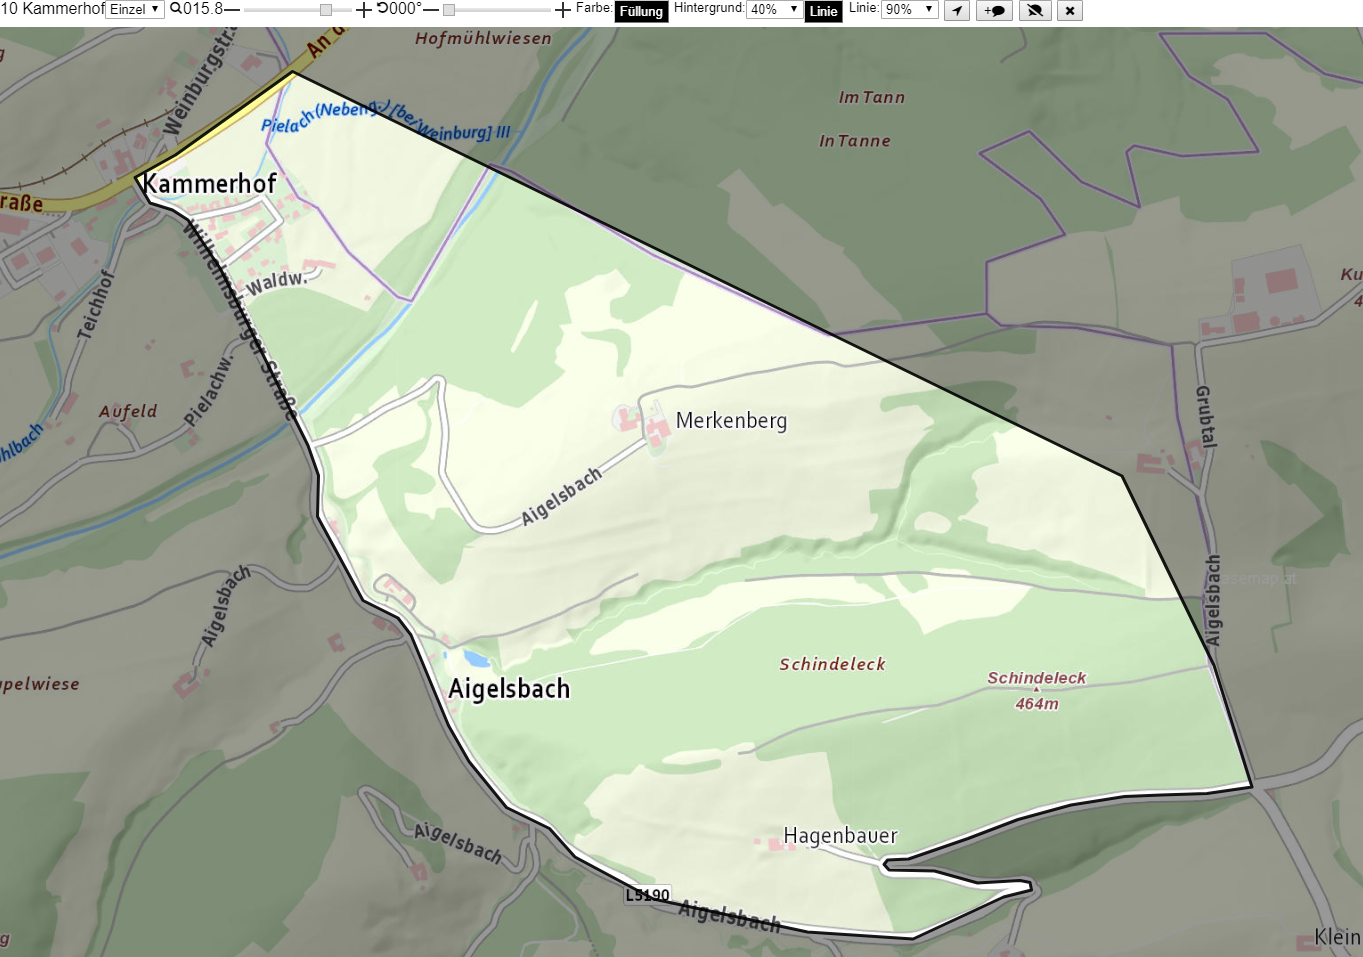Screen dimensions: 1363x957
Task: Click the rotation slider handle
Action: pyautogui.click(x=449, y=10)
